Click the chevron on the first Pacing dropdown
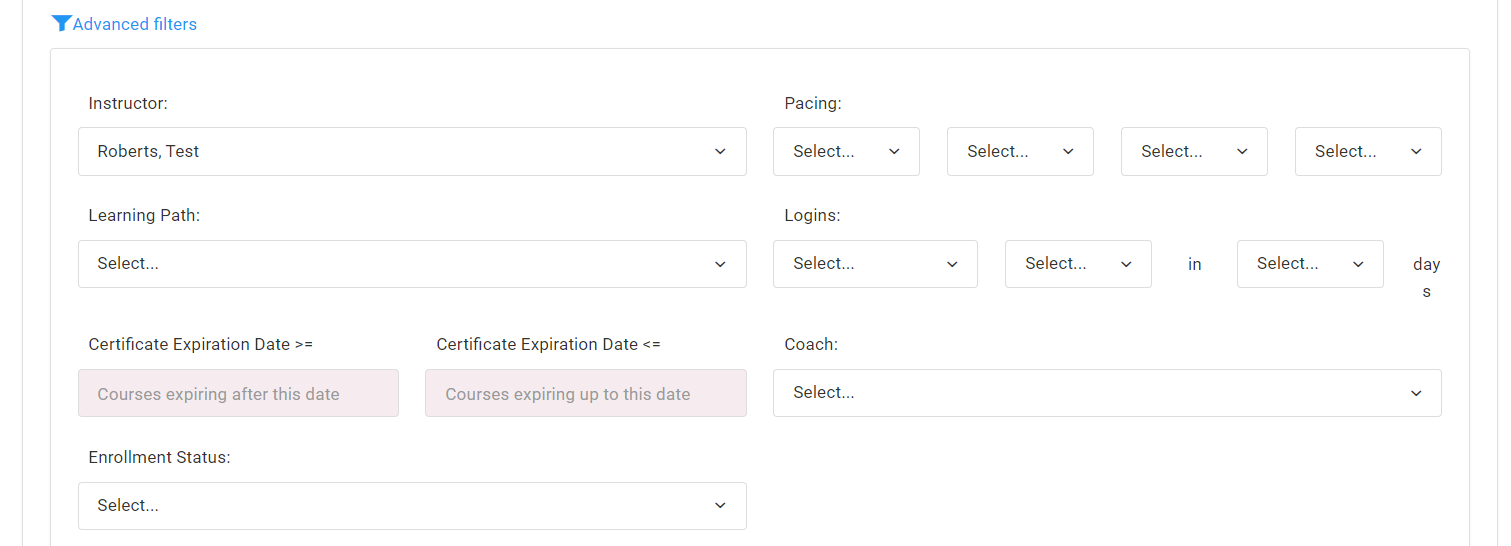1511x546 pixels. [x=894, y=152]
